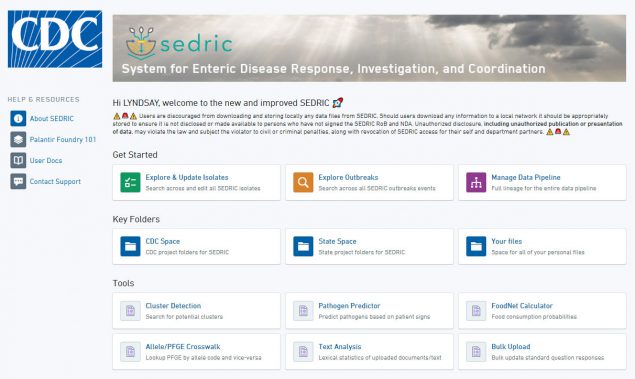Screen dimensions: 635x379
Task: Open the Explore & Update Isolates title
Action: tap(187, 177)
